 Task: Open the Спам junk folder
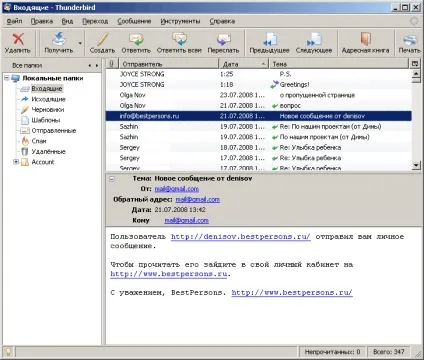tap(39, 141)
